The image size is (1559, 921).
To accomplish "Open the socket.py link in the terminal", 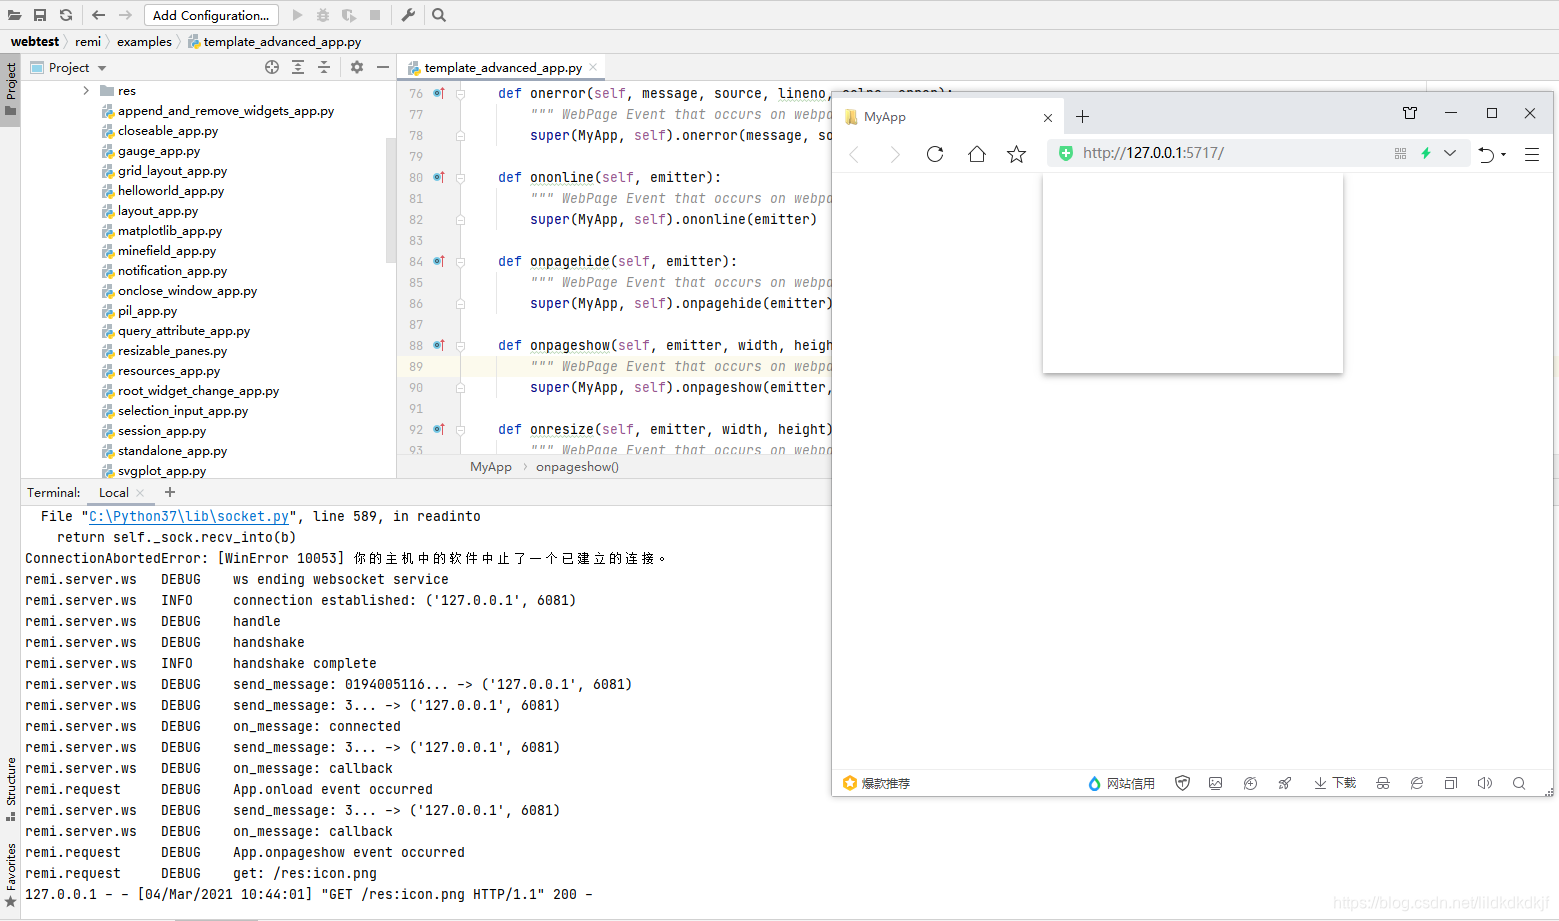I will [190, 516].
